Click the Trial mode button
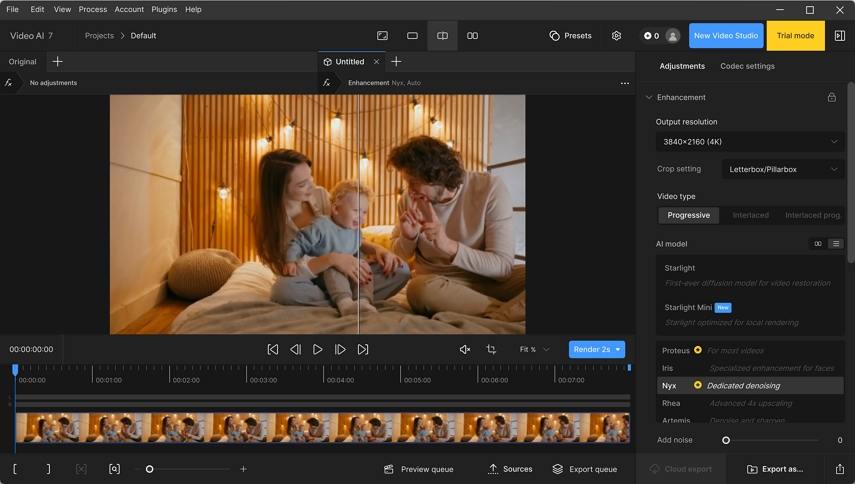 pyautogui.click(x=795, y=35)
